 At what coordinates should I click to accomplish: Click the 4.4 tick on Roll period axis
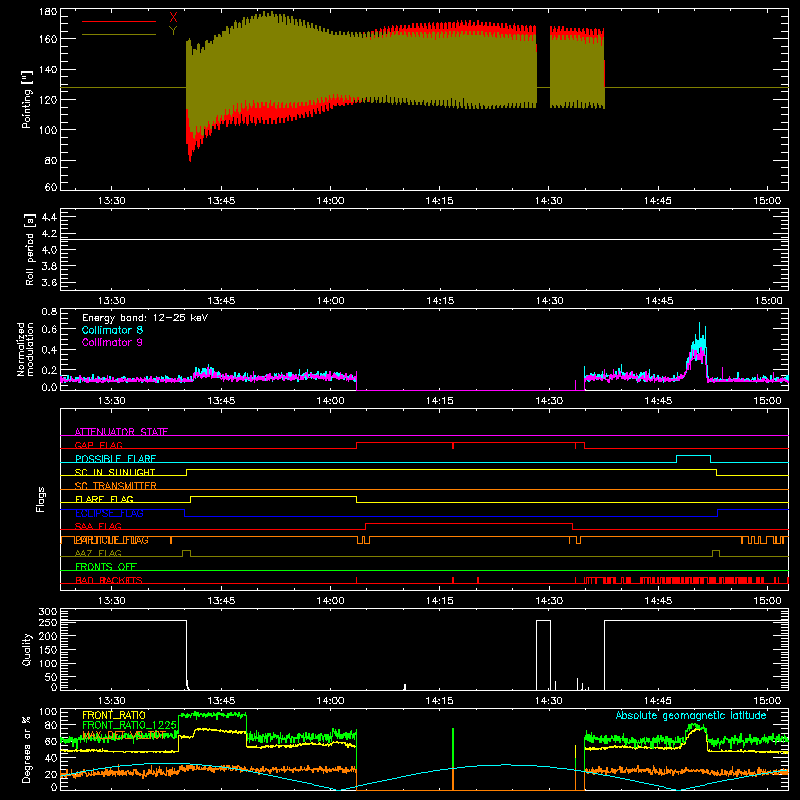49,217
